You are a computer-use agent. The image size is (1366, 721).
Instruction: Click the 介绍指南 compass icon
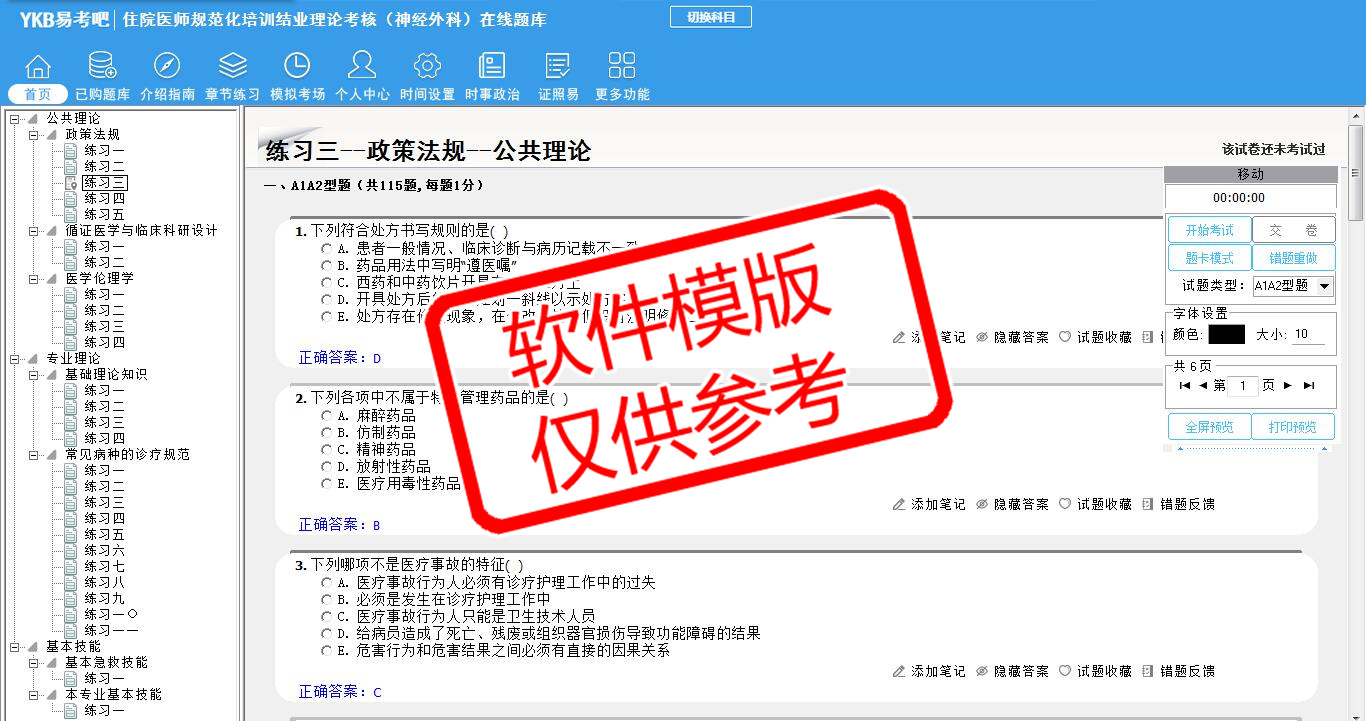167,67
